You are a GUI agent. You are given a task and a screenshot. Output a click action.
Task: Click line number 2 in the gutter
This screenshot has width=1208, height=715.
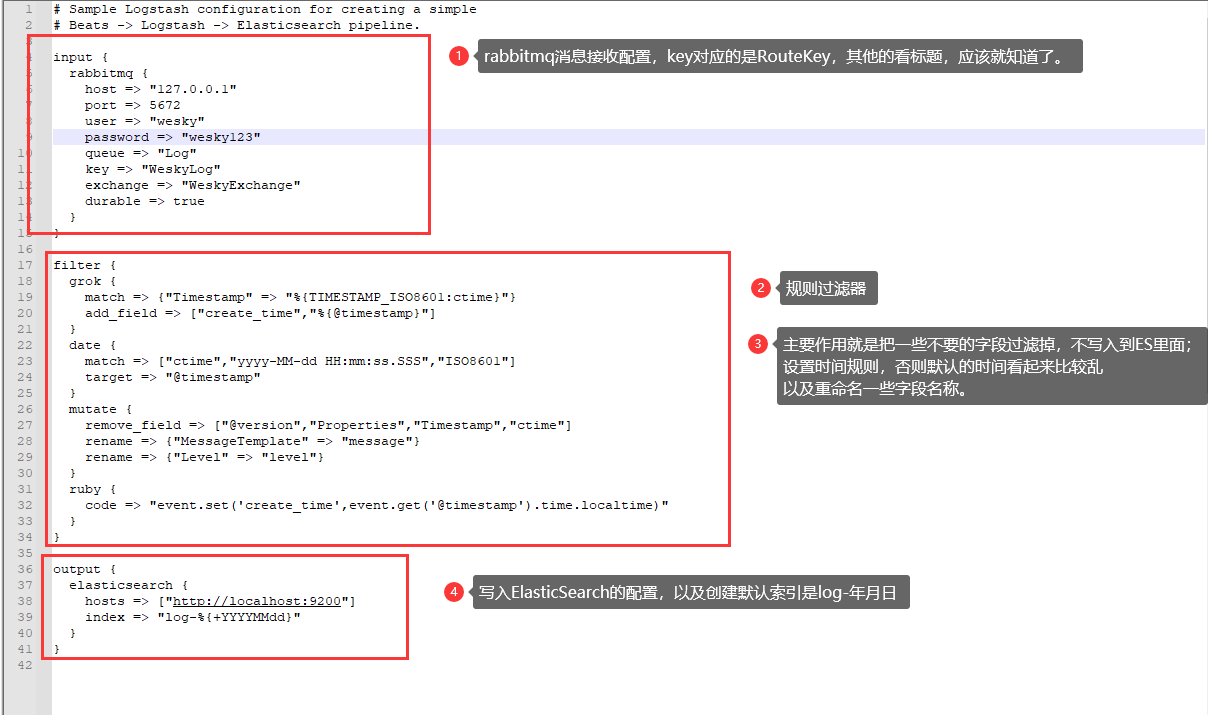(28, 25)
